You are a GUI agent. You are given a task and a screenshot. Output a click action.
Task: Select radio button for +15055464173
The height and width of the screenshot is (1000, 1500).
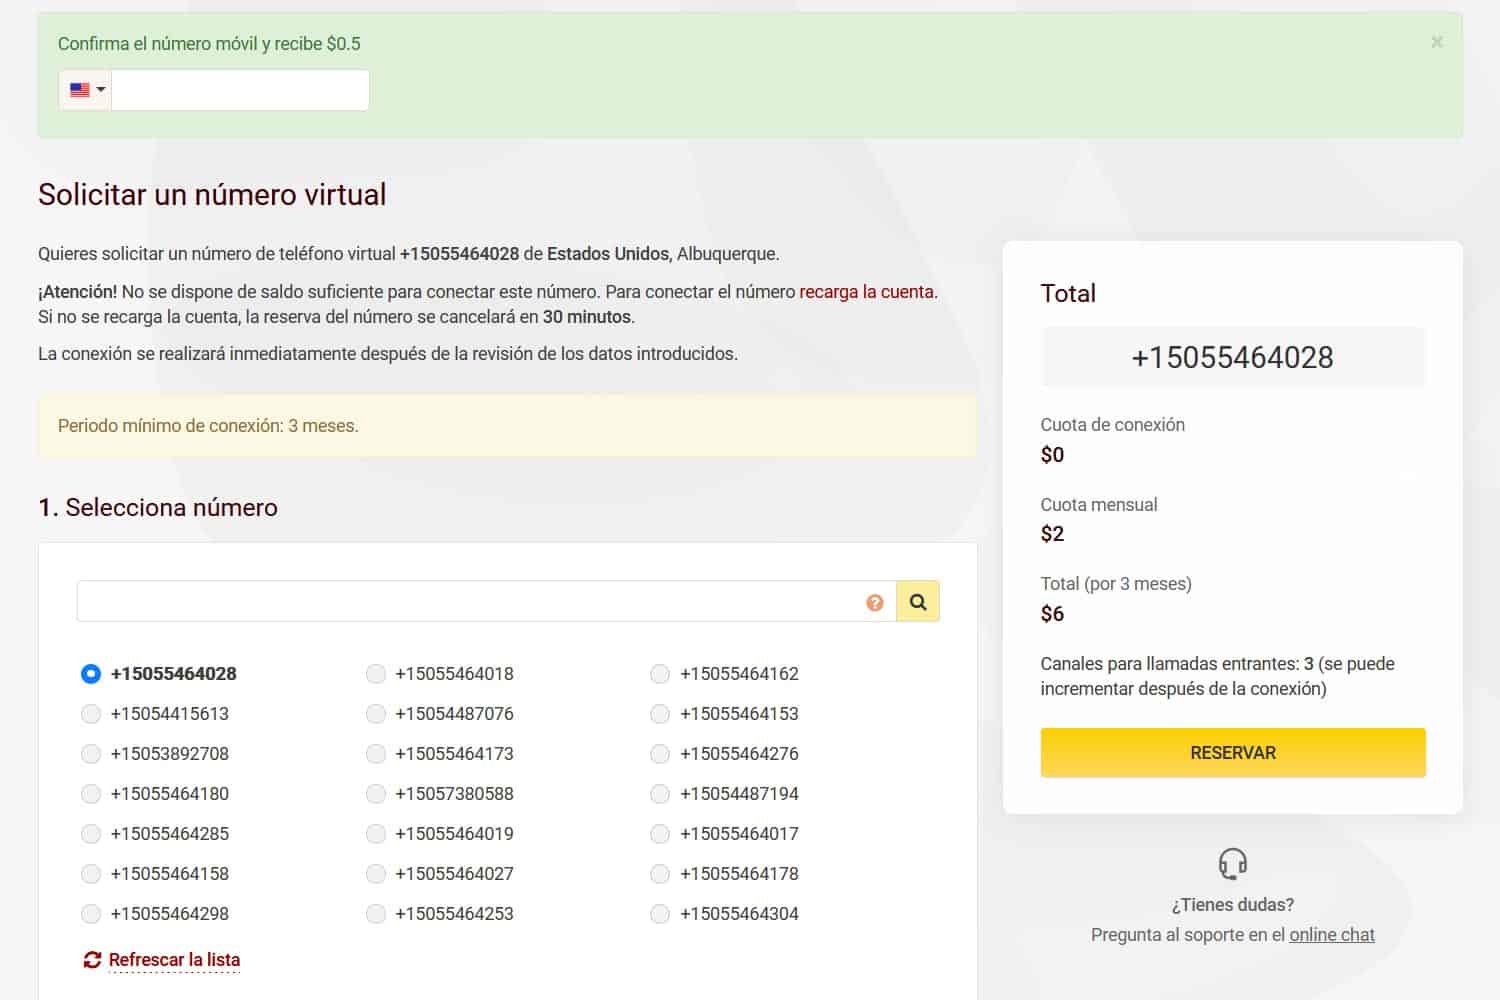[x=376, y=754]
